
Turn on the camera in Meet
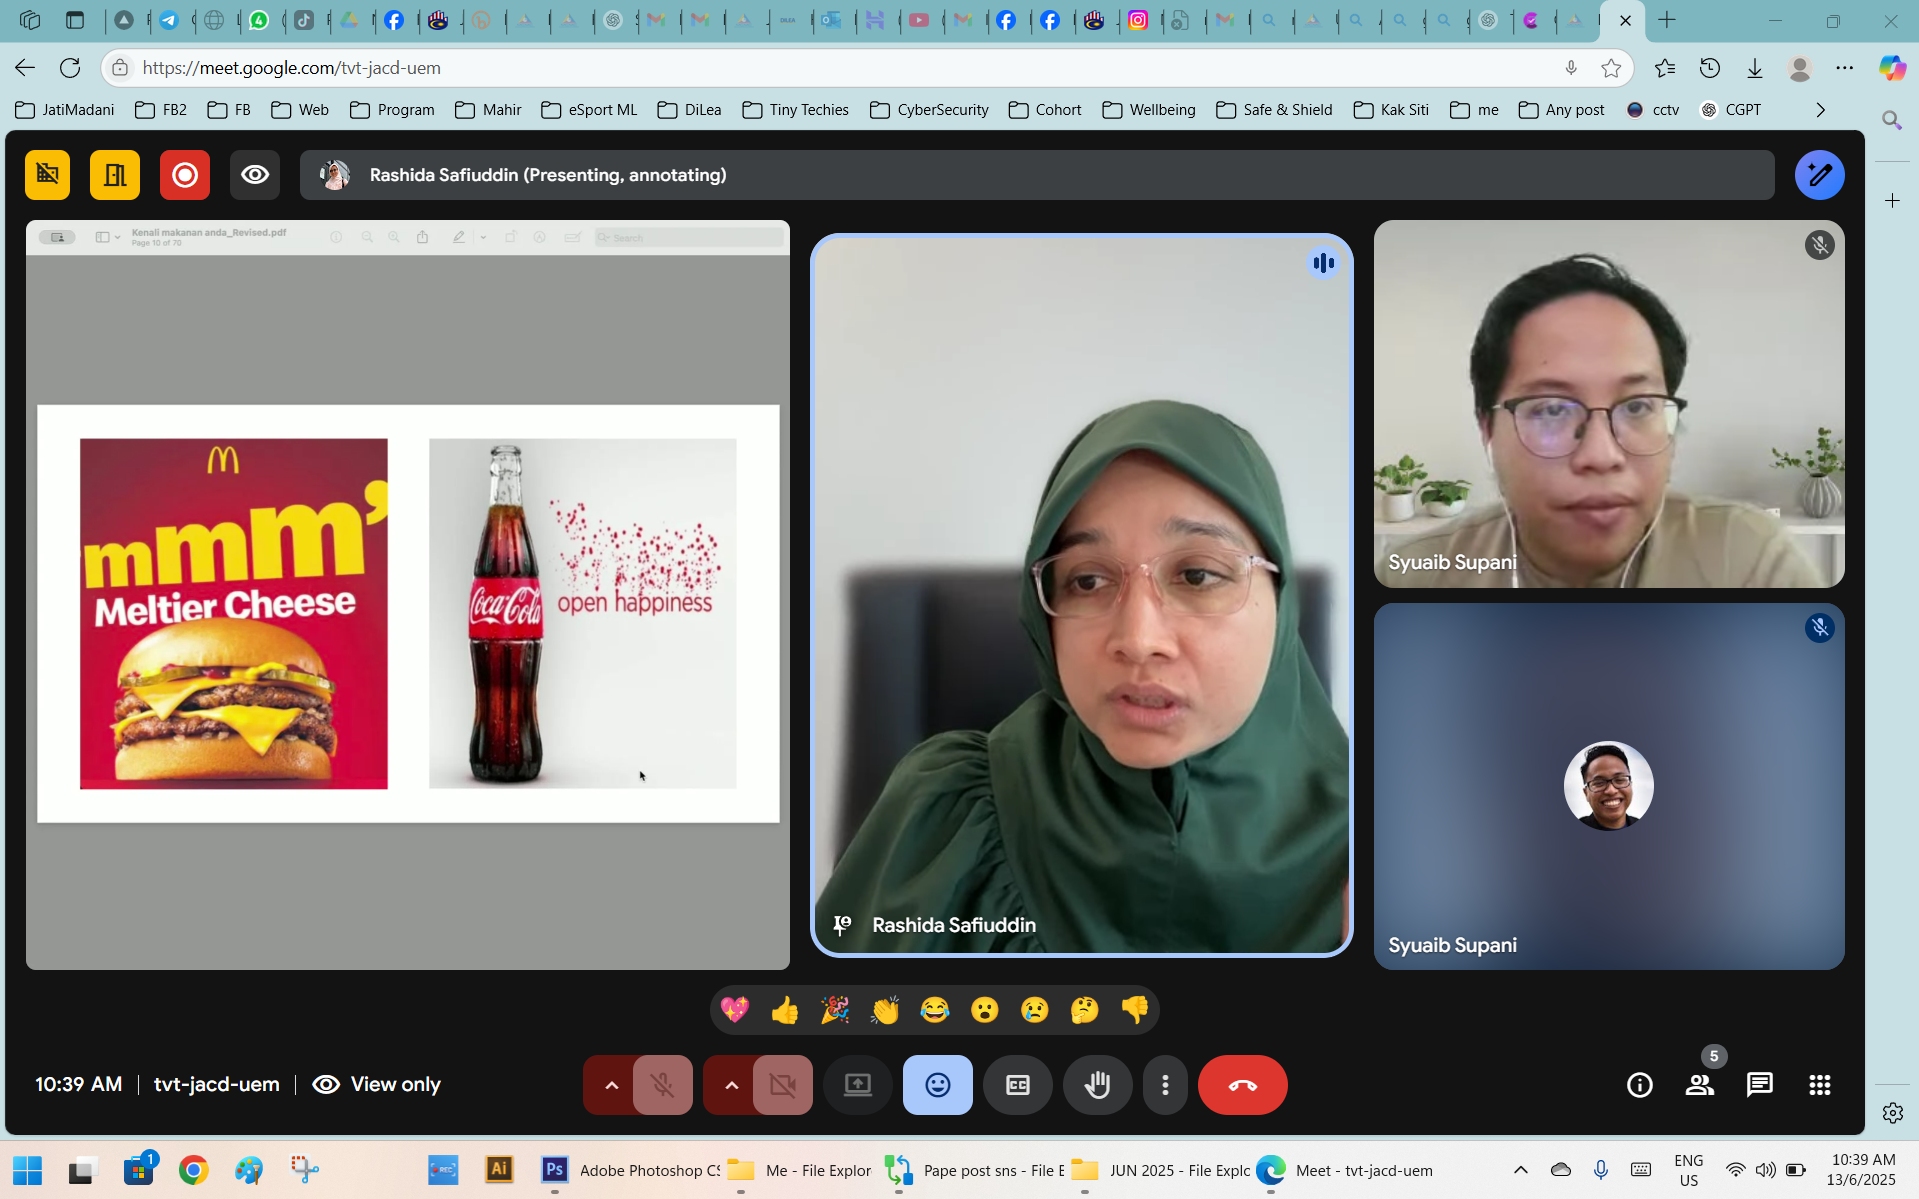(x=782, y=1085)
